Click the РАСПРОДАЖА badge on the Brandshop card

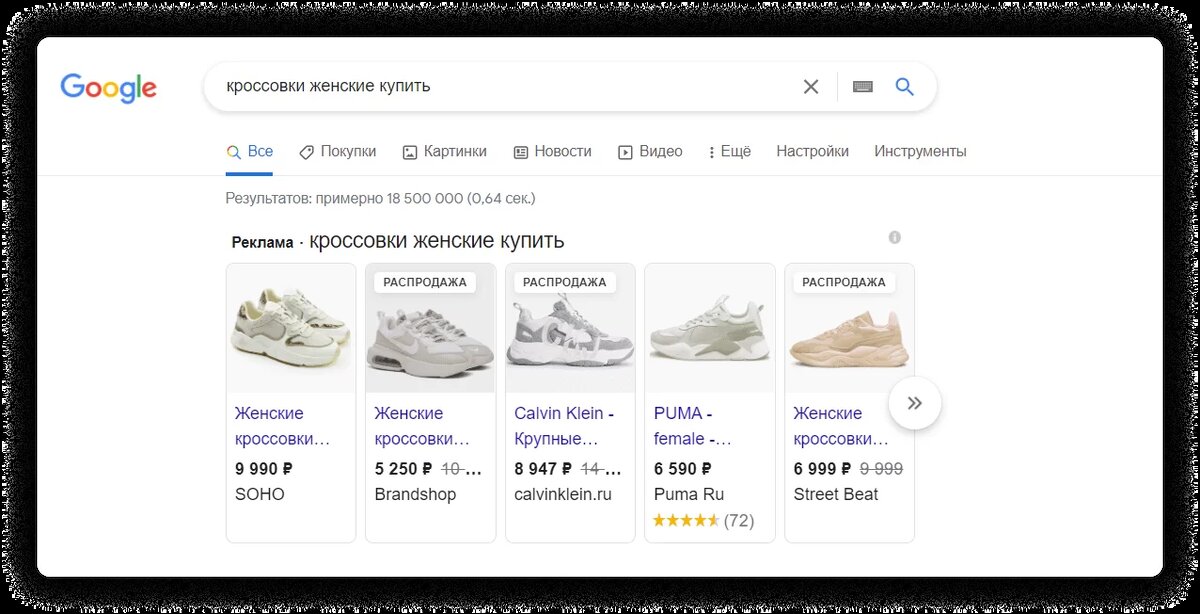425,282
